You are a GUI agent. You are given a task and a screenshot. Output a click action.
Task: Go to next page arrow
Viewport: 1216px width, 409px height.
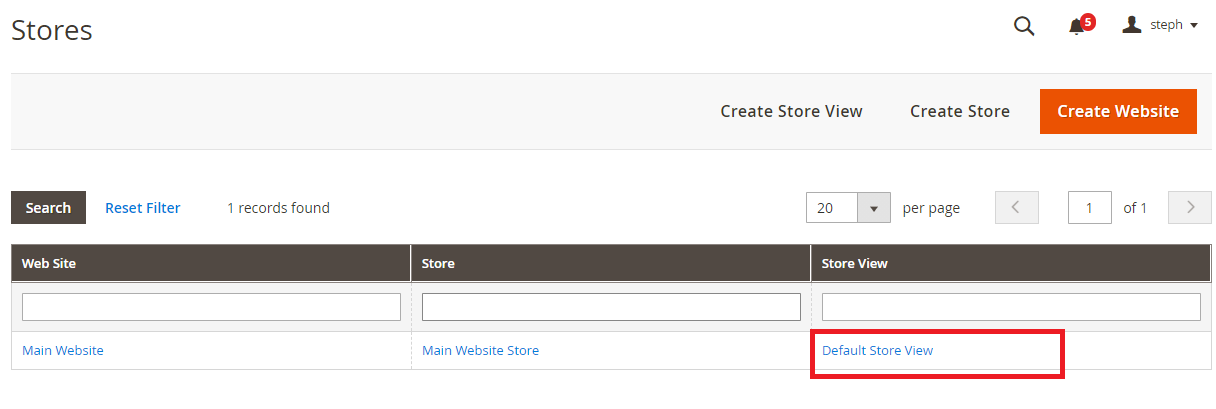1190,207
